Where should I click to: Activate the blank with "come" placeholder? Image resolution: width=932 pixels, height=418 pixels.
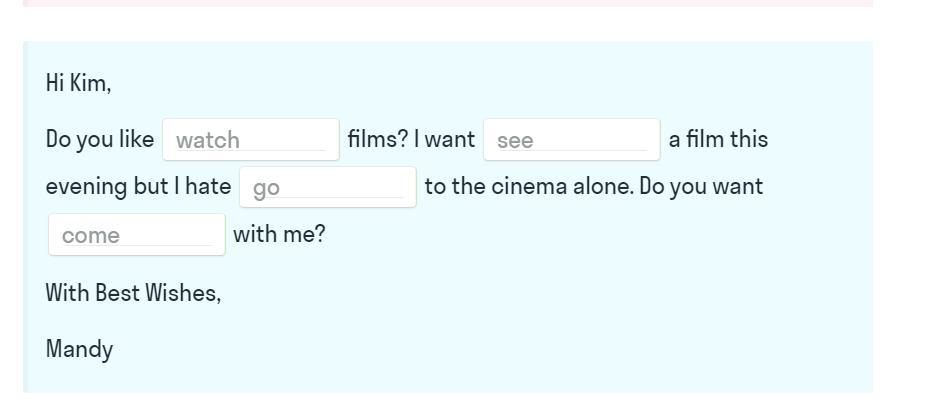click(136, 235)
